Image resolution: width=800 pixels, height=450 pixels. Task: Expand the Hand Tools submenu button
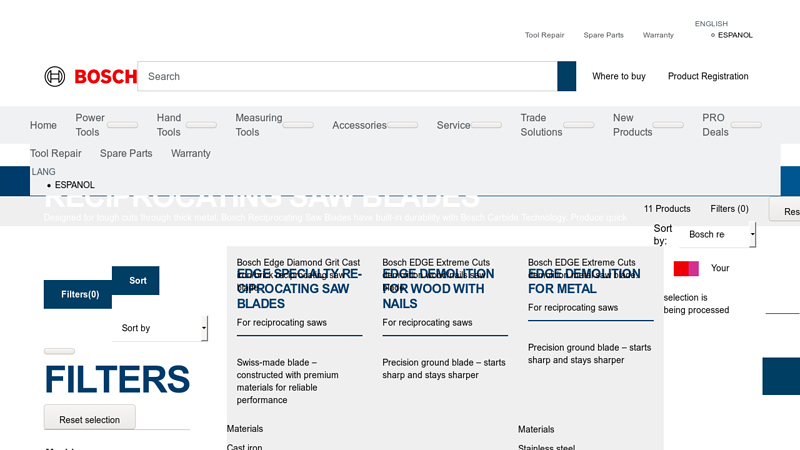pos(201,126)
